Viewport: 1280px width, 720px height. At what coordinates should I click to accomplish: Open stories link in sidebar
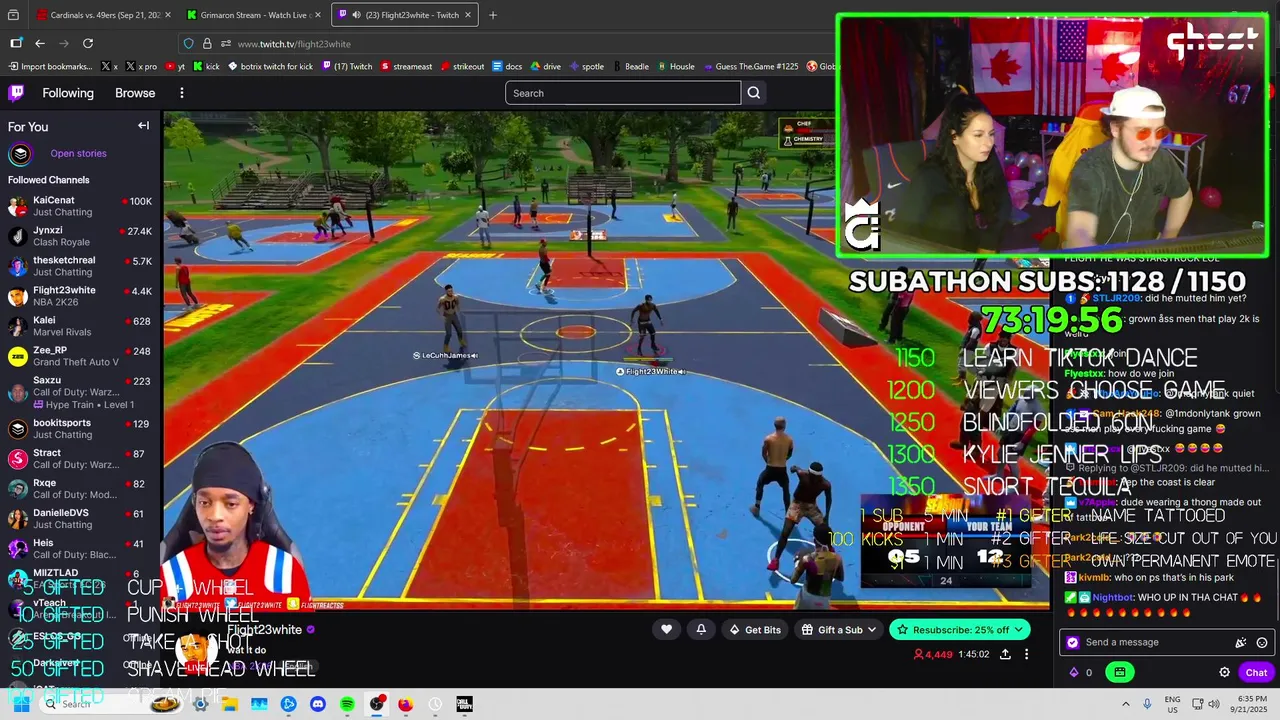pos(78,154)
